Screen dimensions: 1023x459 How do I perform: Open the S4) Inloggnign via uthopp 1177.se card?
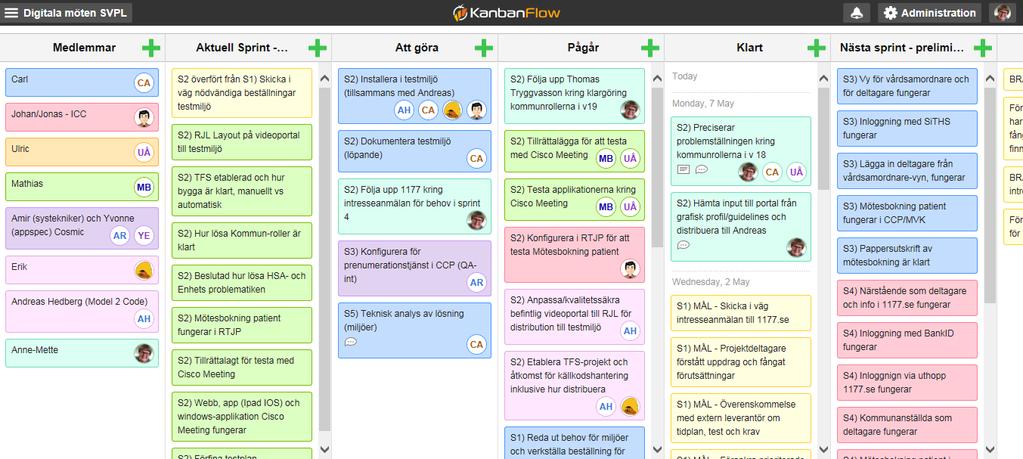coord(907,383)
